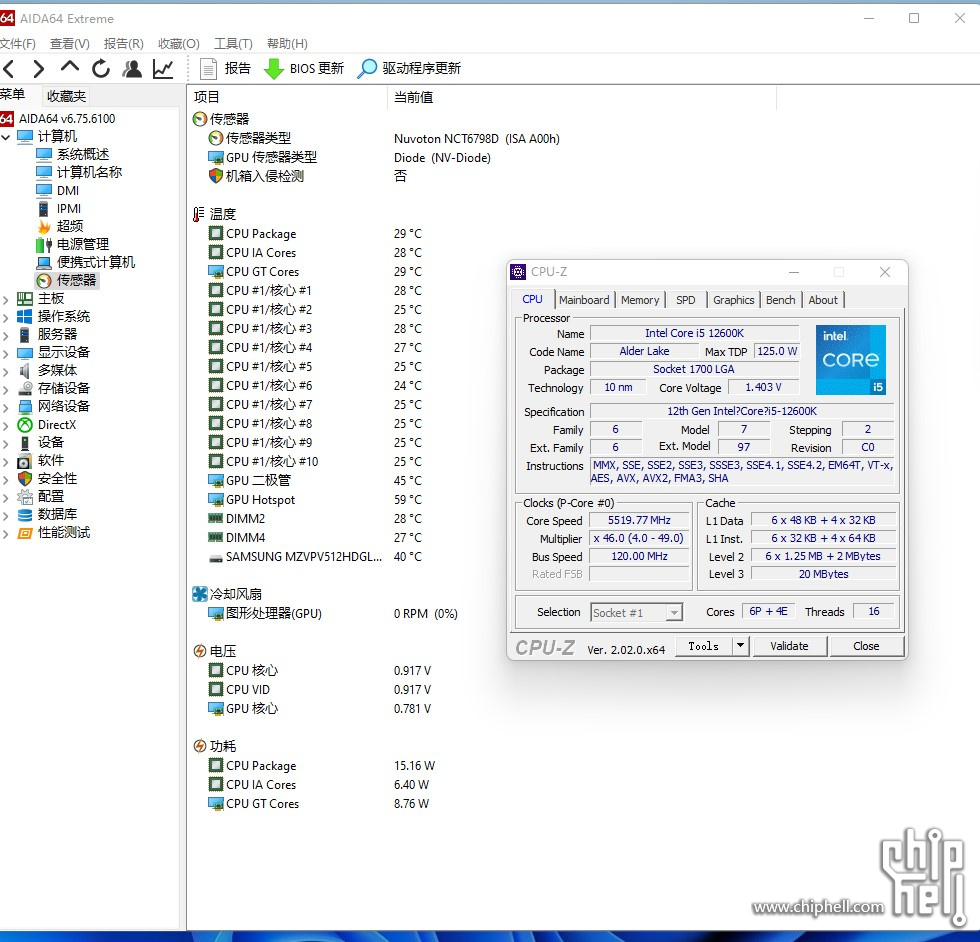Expand the 存储设备 tree node
The height and width of the screenshot is (942, 980).
click(6, 389)
